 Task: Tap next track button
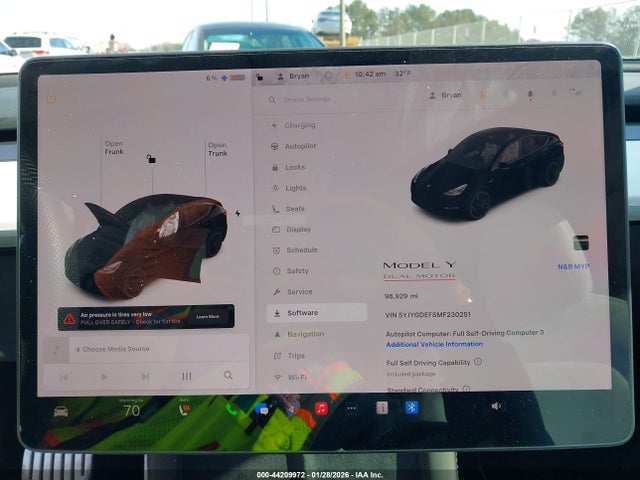(x=145, y=376)
